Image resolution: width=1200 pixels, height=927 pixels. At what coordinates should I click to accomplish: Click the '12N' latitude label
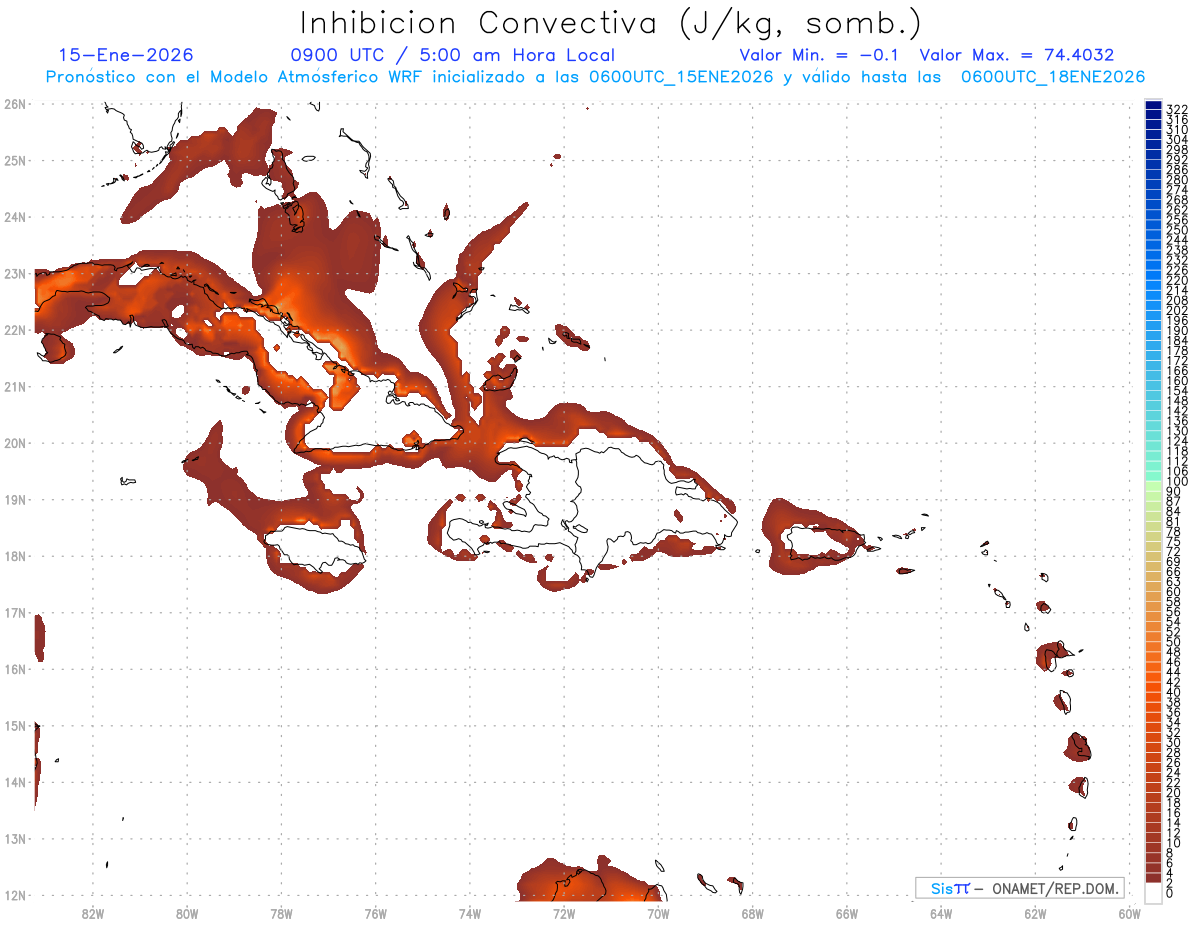click(15, 895)
